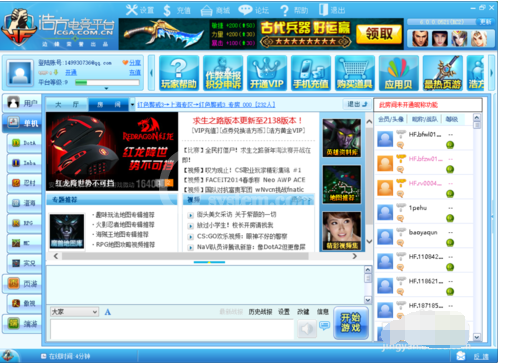Image resolution: width=511 pixels, height=363 pixels.
Task: Click the chat bubble icon by the speaker
Action: click(x=324, y=325)
